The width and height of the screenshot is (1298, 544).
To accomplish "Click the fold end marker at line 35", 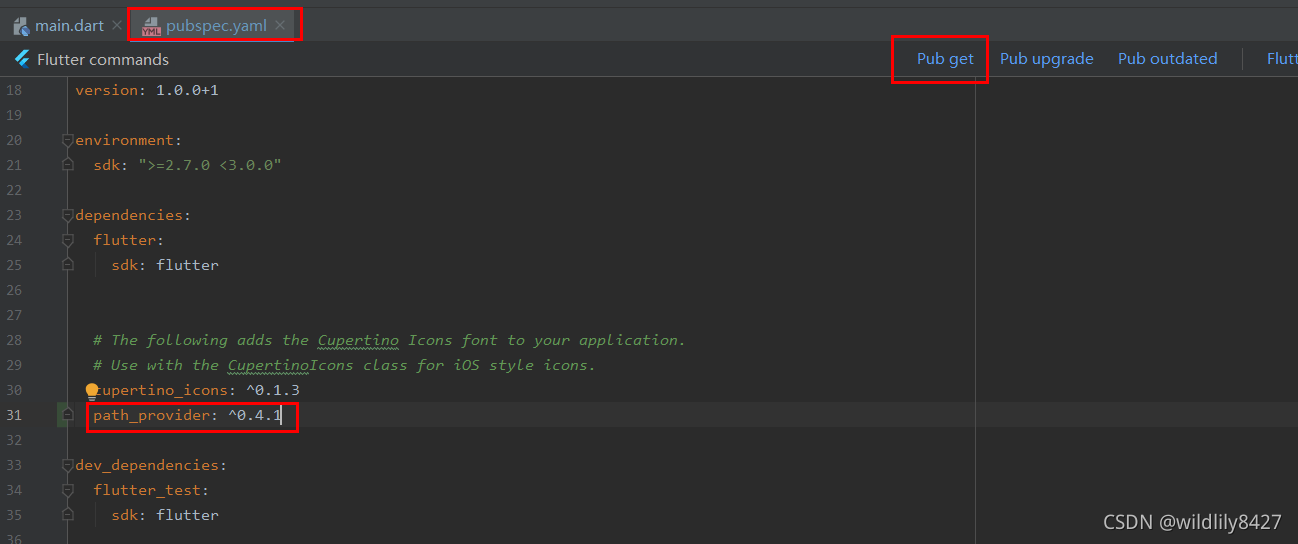I will click(x=67, y=515).
